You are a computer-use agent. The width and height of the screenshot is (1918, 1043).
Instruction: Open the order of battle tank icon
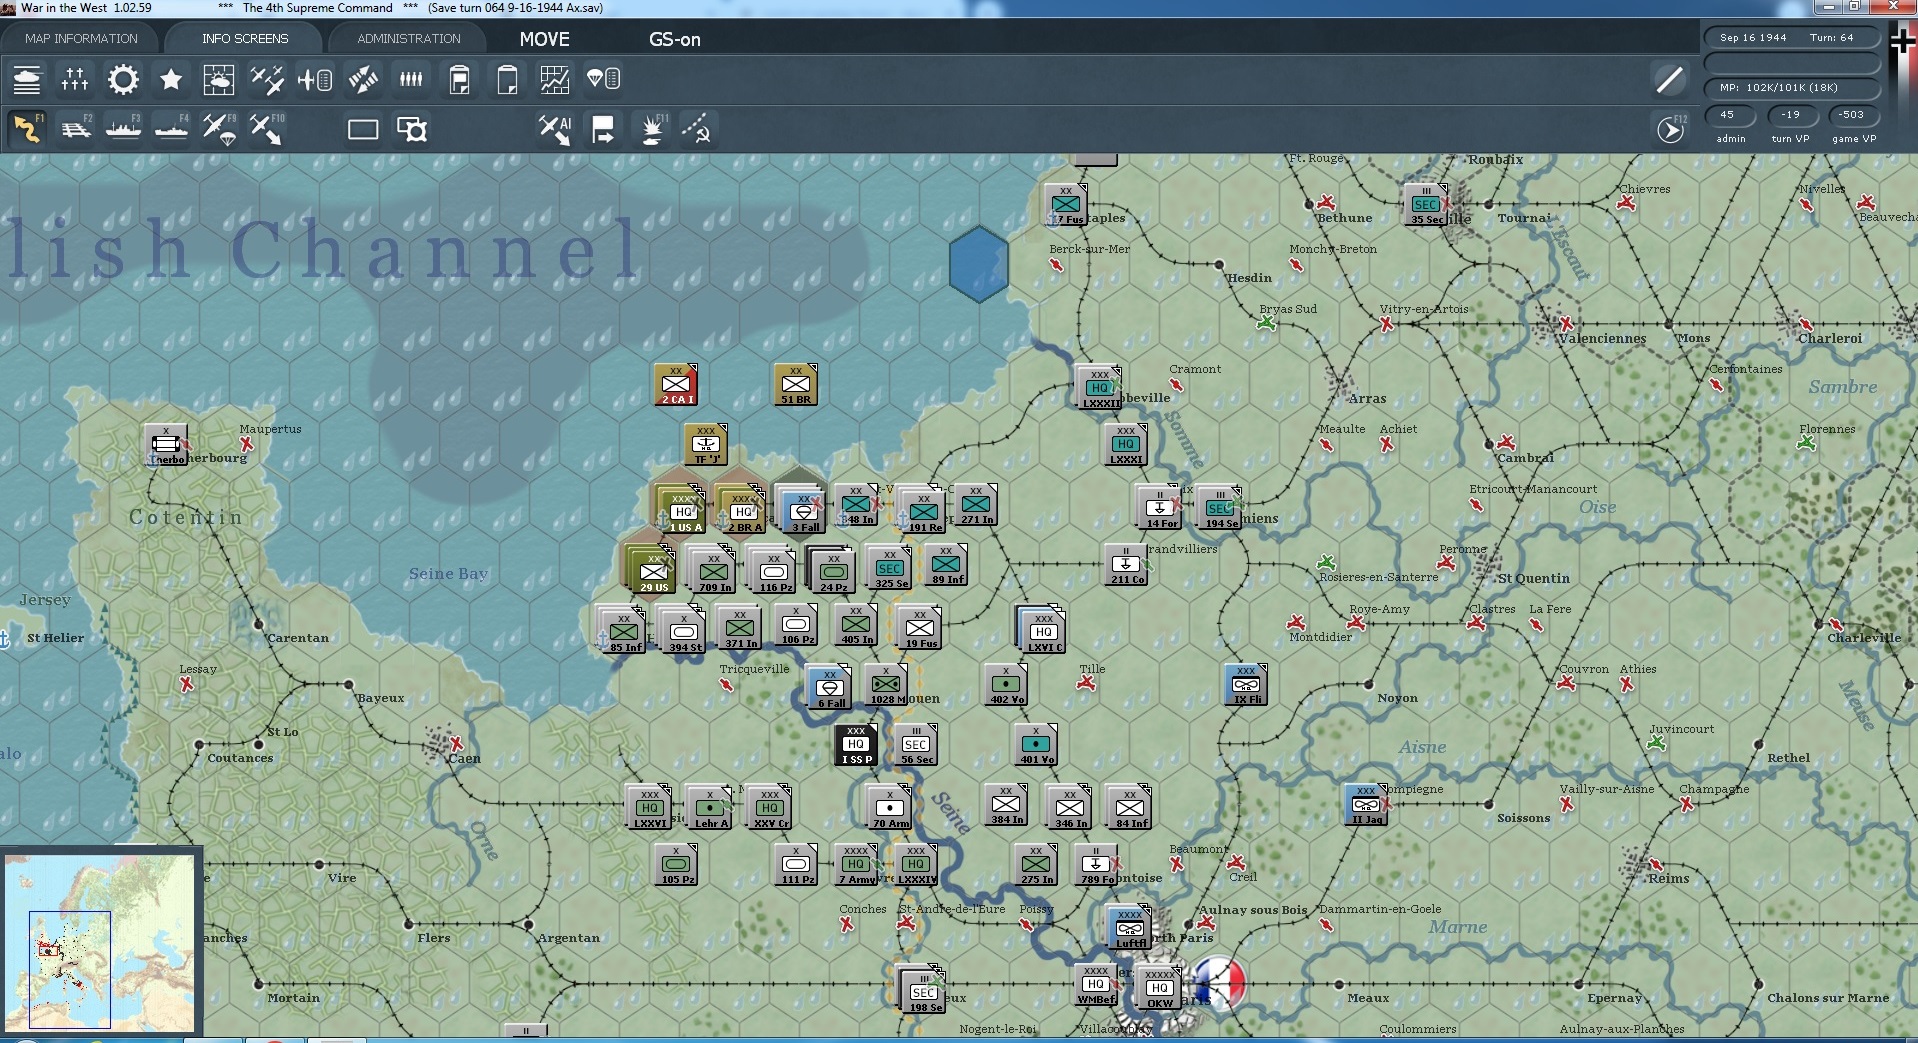pyautogui.click(x=27, y=79)
